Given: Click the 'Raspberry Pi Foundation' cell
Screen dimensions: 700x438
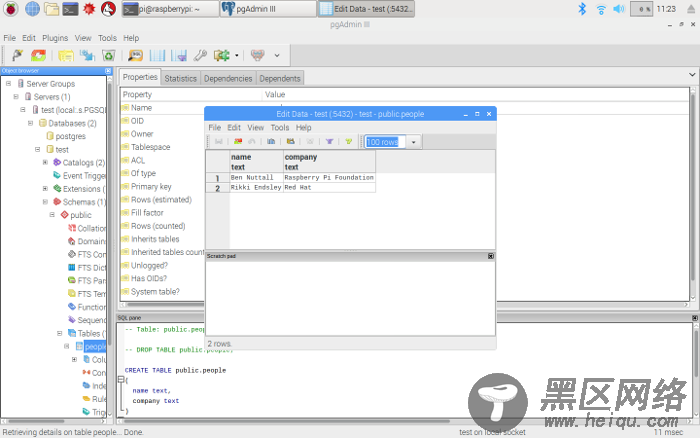Looking at the screenshot, I should click(x=329, y=178).
